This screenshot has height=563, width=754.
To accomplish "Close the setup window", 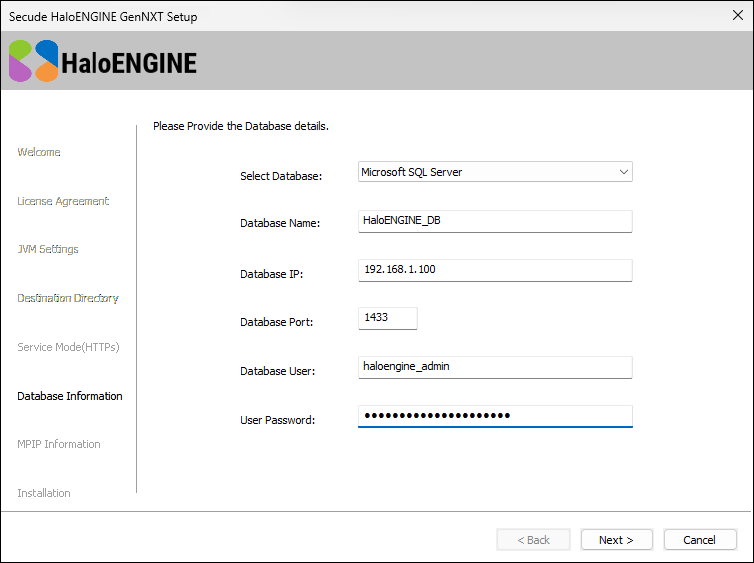I will pos(738,15).
